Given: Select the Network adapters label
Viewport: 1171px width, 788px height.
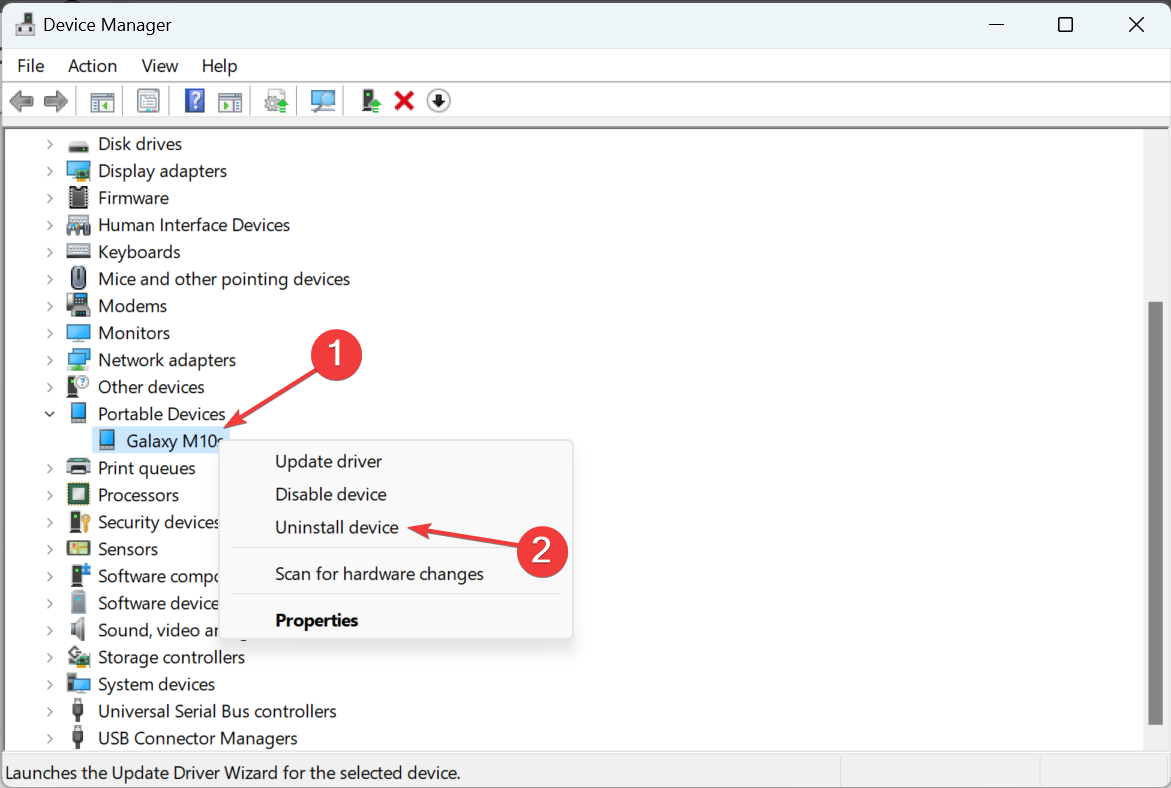Looking at the screenshot, I should pos(167,360).
